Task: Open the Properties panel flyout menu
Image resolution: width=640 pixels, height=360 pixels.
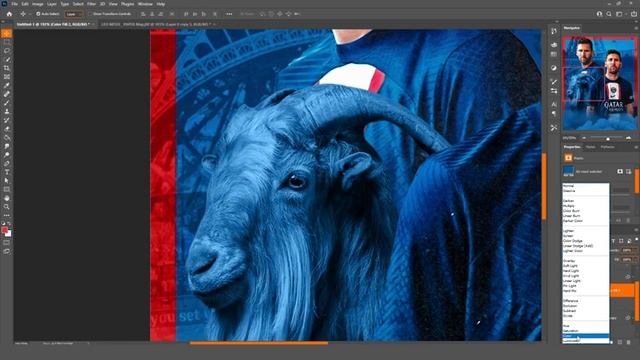Action: (x=636, y=147)
